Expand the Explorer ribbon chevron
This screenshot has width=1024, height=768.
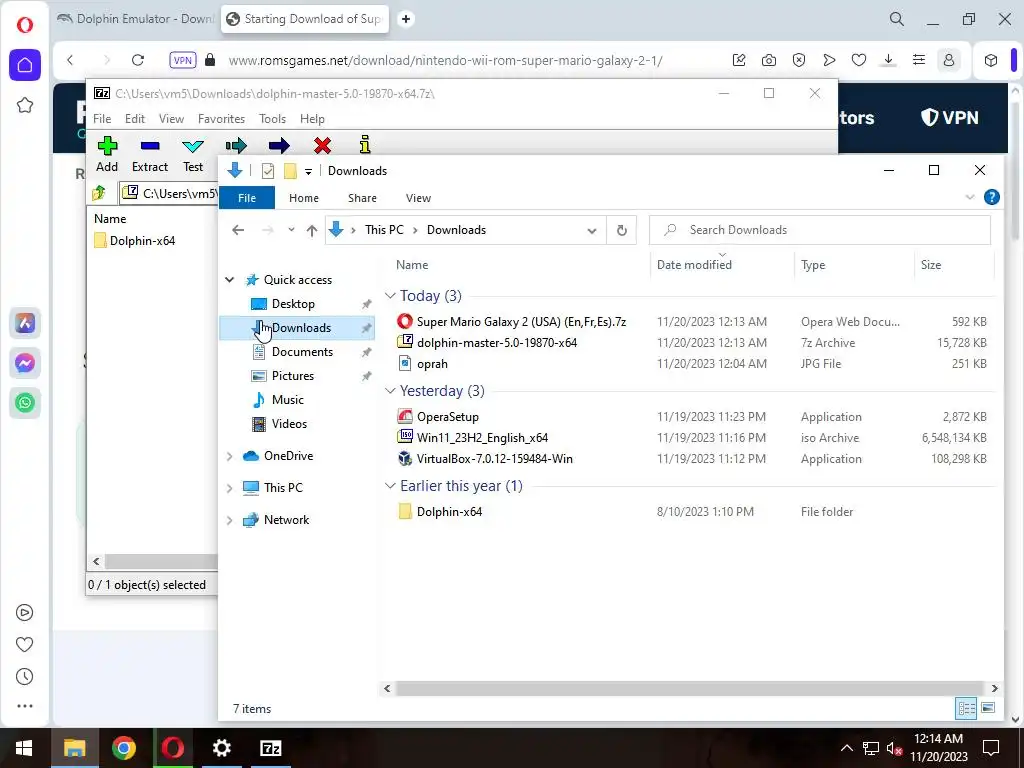(970, 197)
